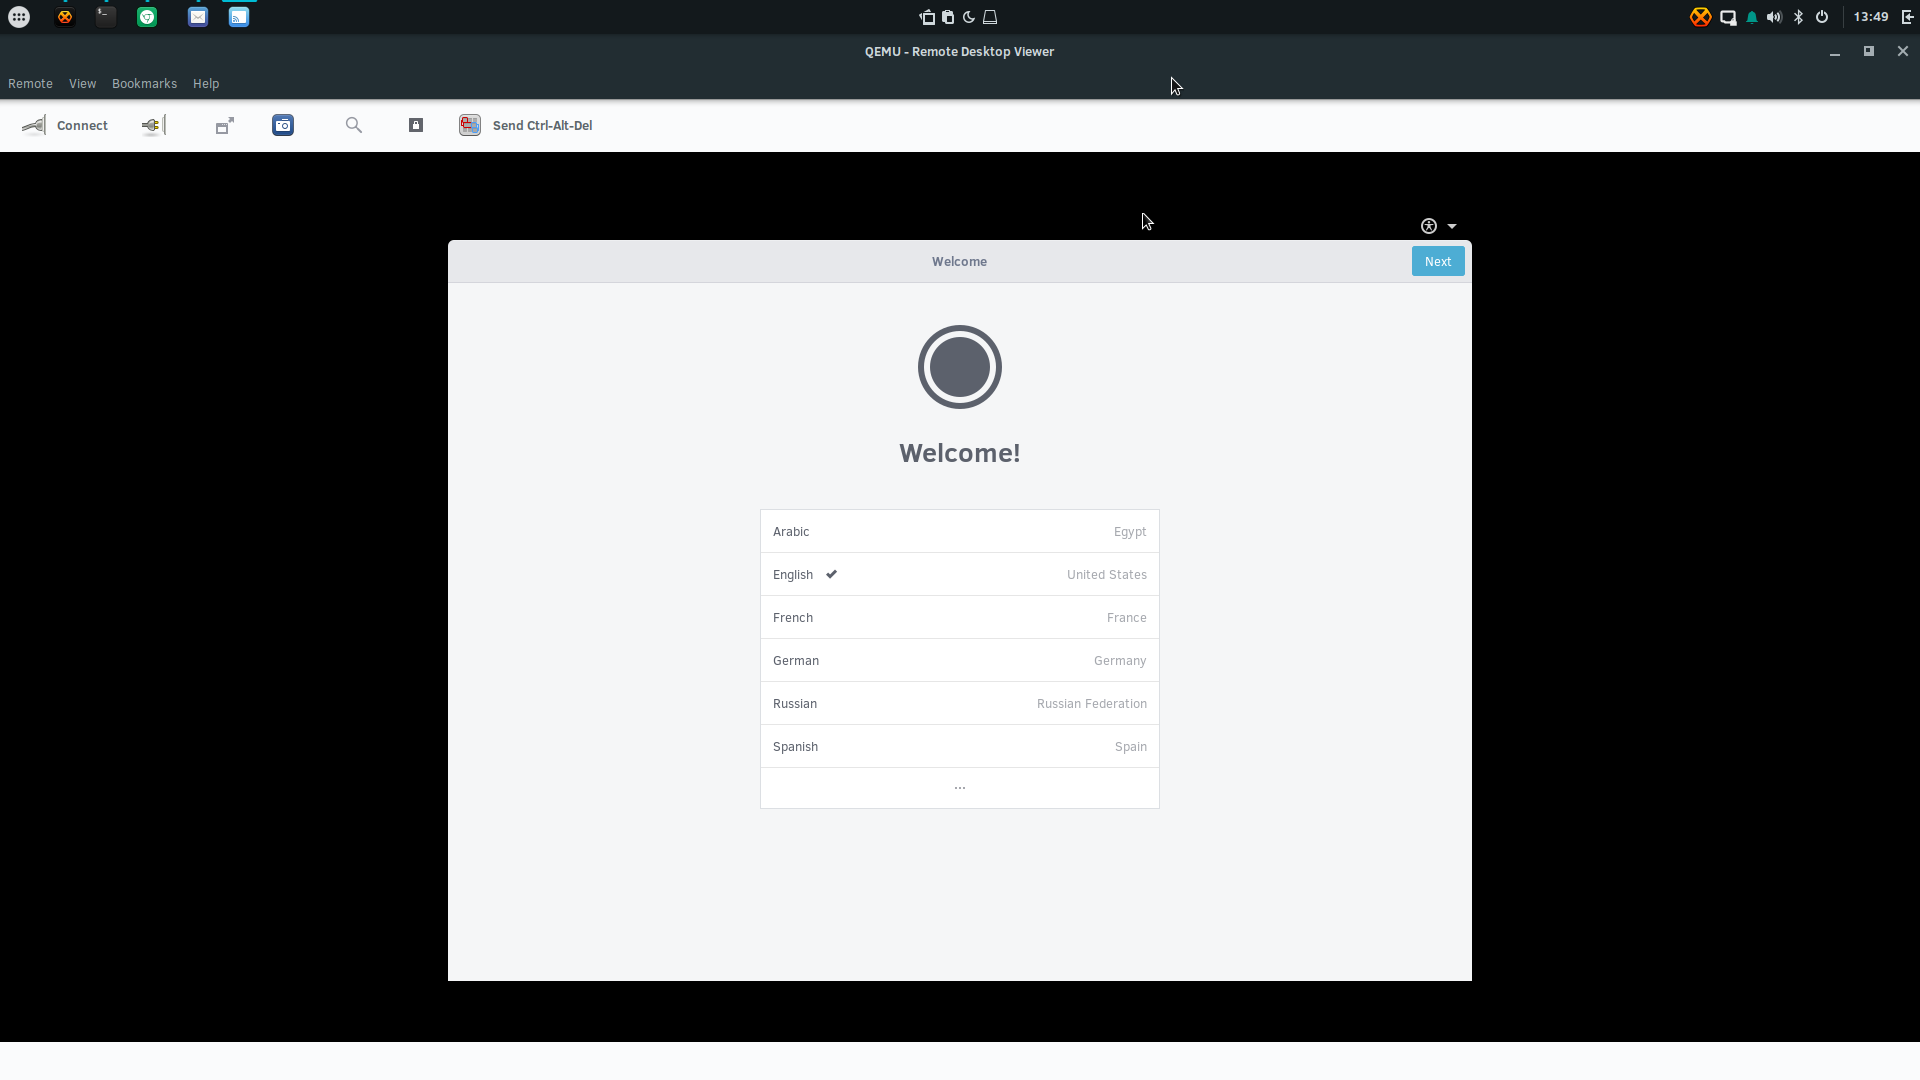Open the volume speaker tray icon

pyautogui.click(x=1774, y=17)
